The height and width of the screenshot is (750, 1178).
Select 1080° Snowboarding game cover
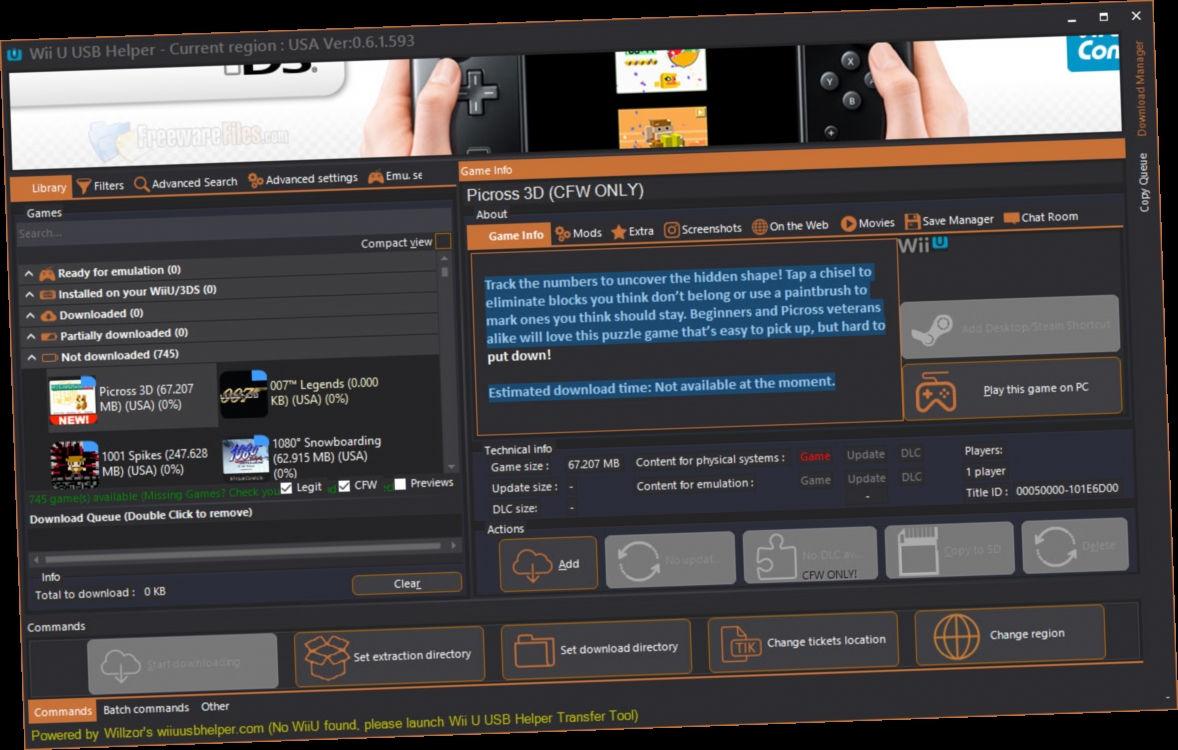pyautogui.click(x=246, y=456)
